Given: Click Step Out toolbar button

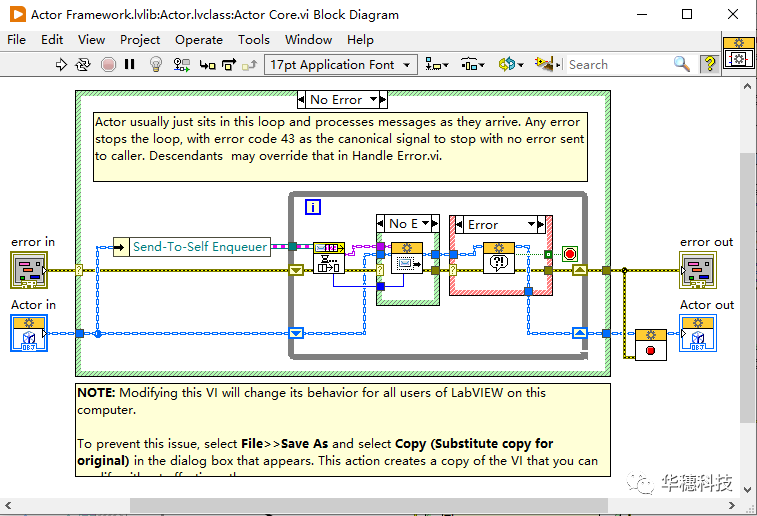Looking at the screenshot, I should (250, 64).
